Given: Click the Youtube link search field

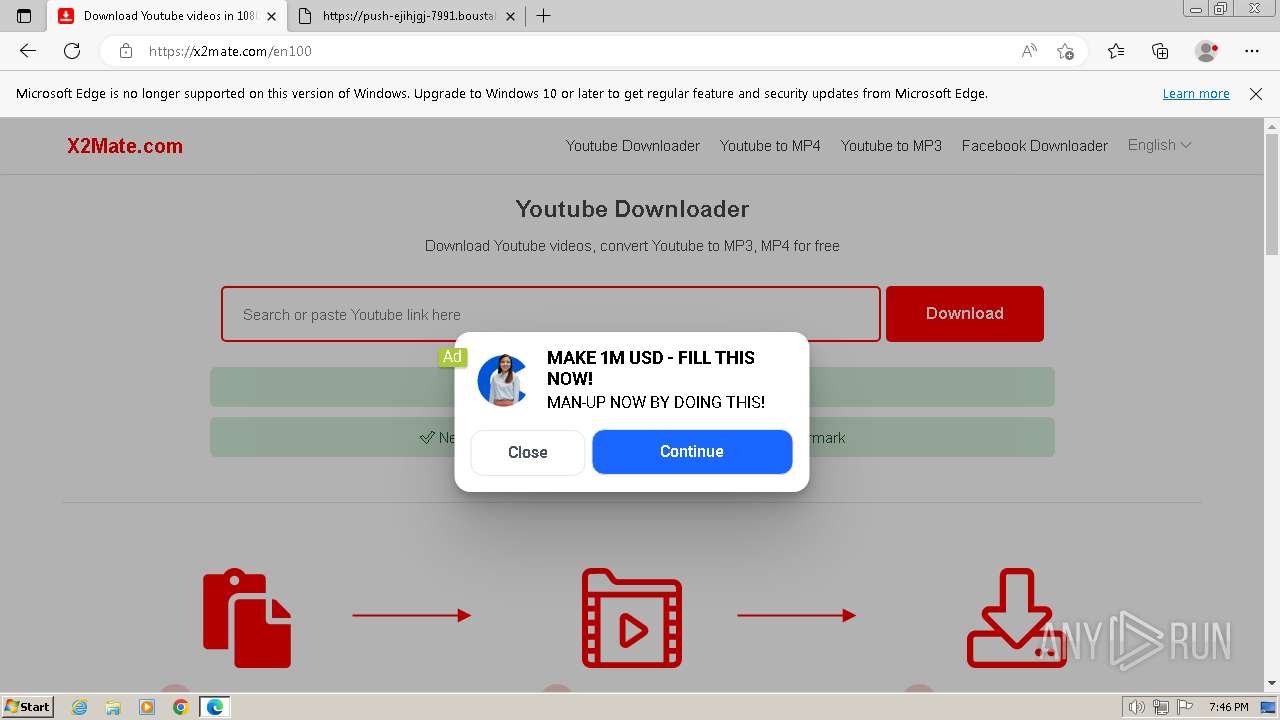Looking at the screenshot, I should point(551,314).
